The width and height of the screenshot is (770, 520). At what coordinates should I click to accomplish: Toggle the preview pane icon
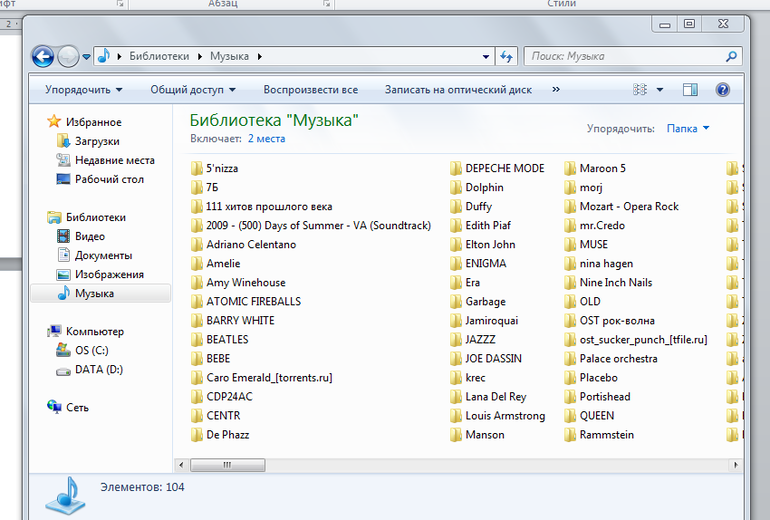(x=690, y=90)
